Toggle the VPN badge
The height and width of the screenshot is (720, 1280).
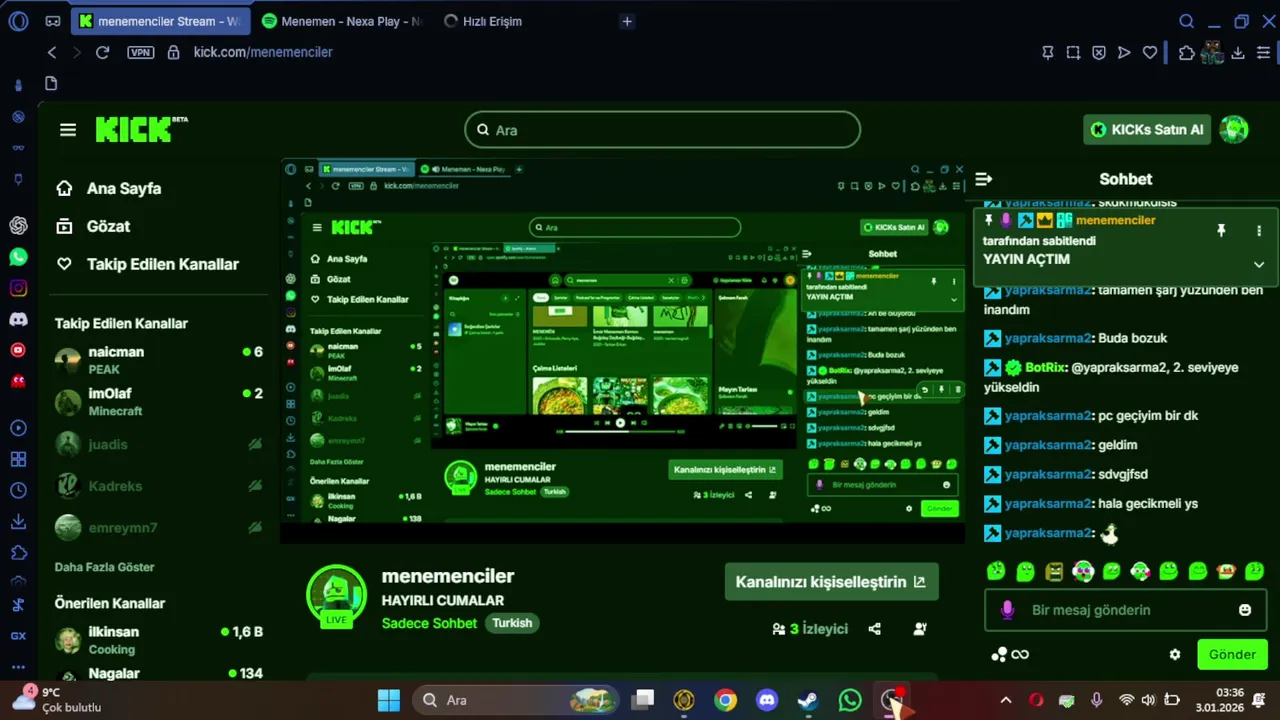point(140,52)
